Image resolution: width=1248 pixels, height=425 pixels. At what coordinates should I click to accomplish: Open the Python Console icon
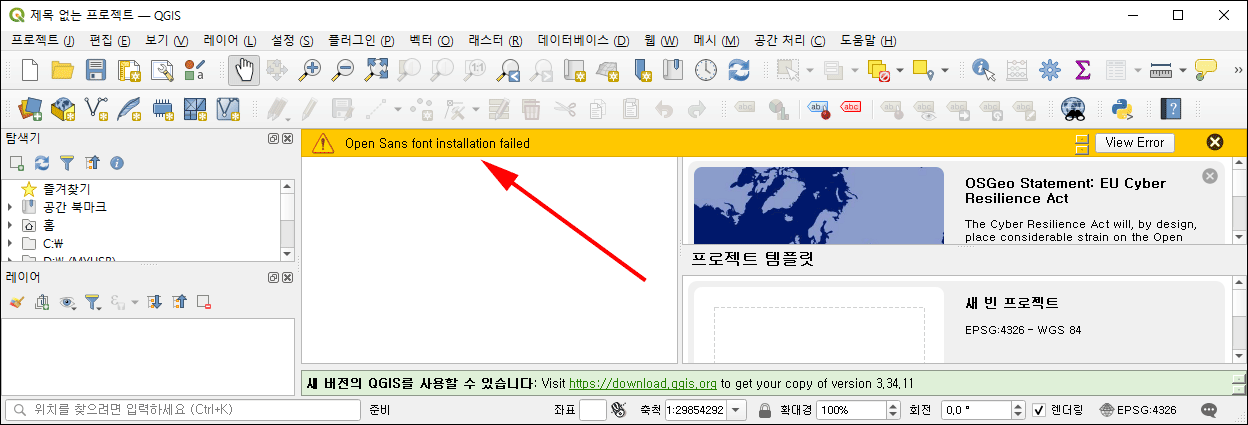[x=1121, y=108]
